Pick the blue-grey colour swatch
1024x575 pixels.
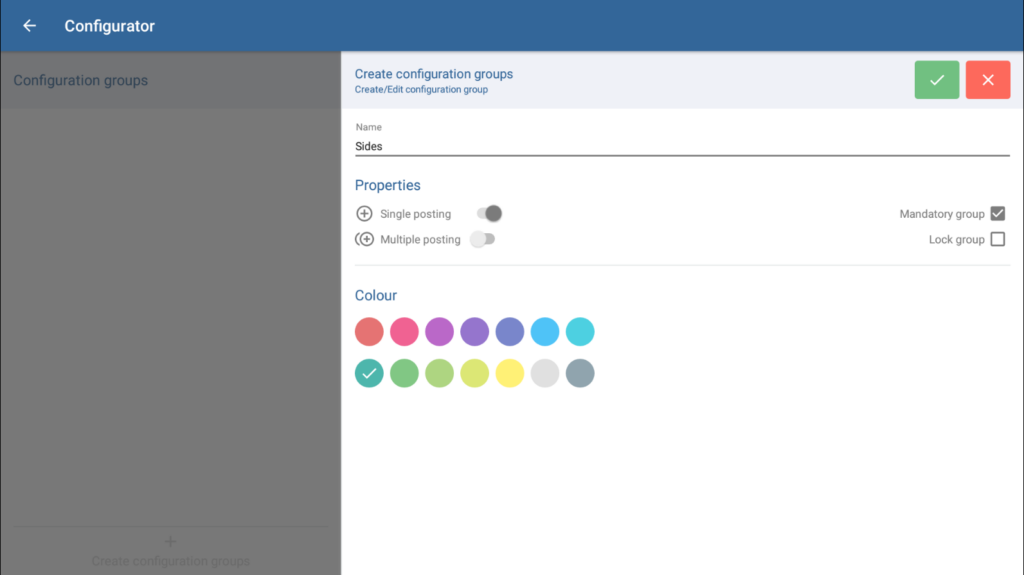pos(580,374)
